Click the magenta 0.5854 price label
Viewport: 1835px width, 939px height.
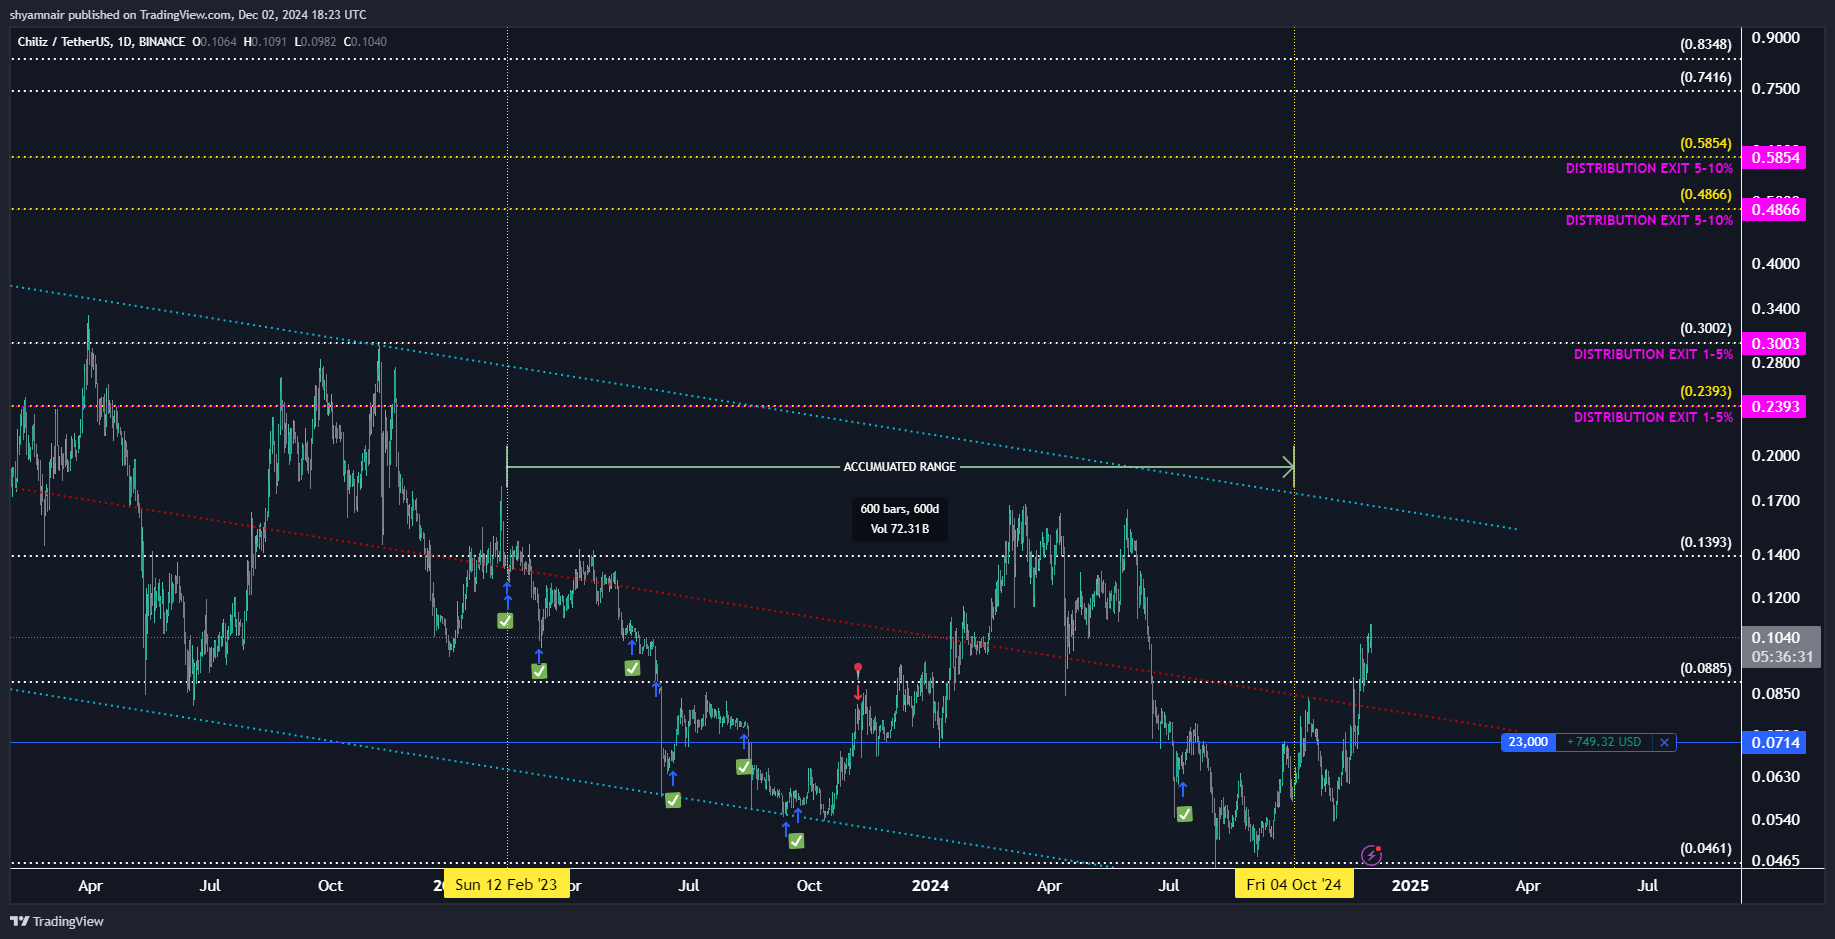pyautogui.click(x=1774, y=158)
